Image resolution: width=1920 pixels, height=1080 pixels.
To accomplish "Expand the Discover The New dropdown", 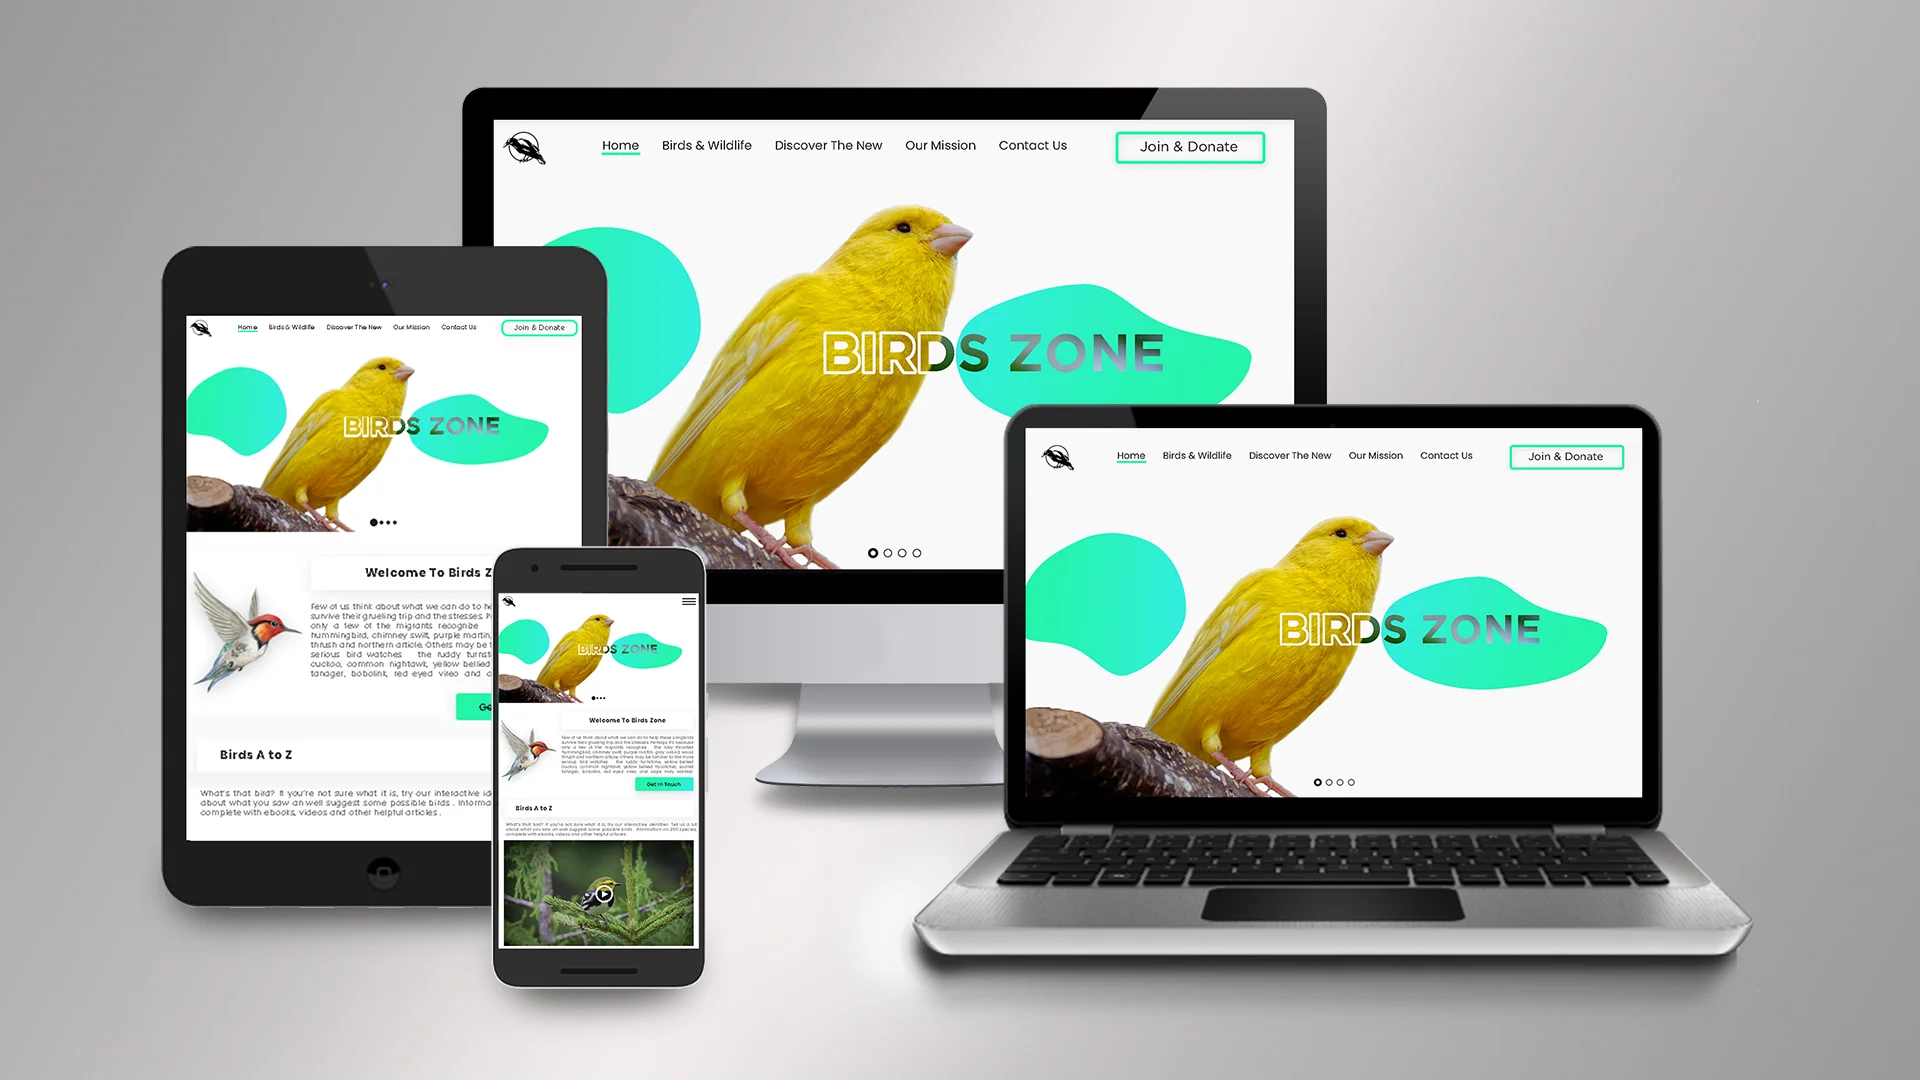I will (x=828, y=145).
